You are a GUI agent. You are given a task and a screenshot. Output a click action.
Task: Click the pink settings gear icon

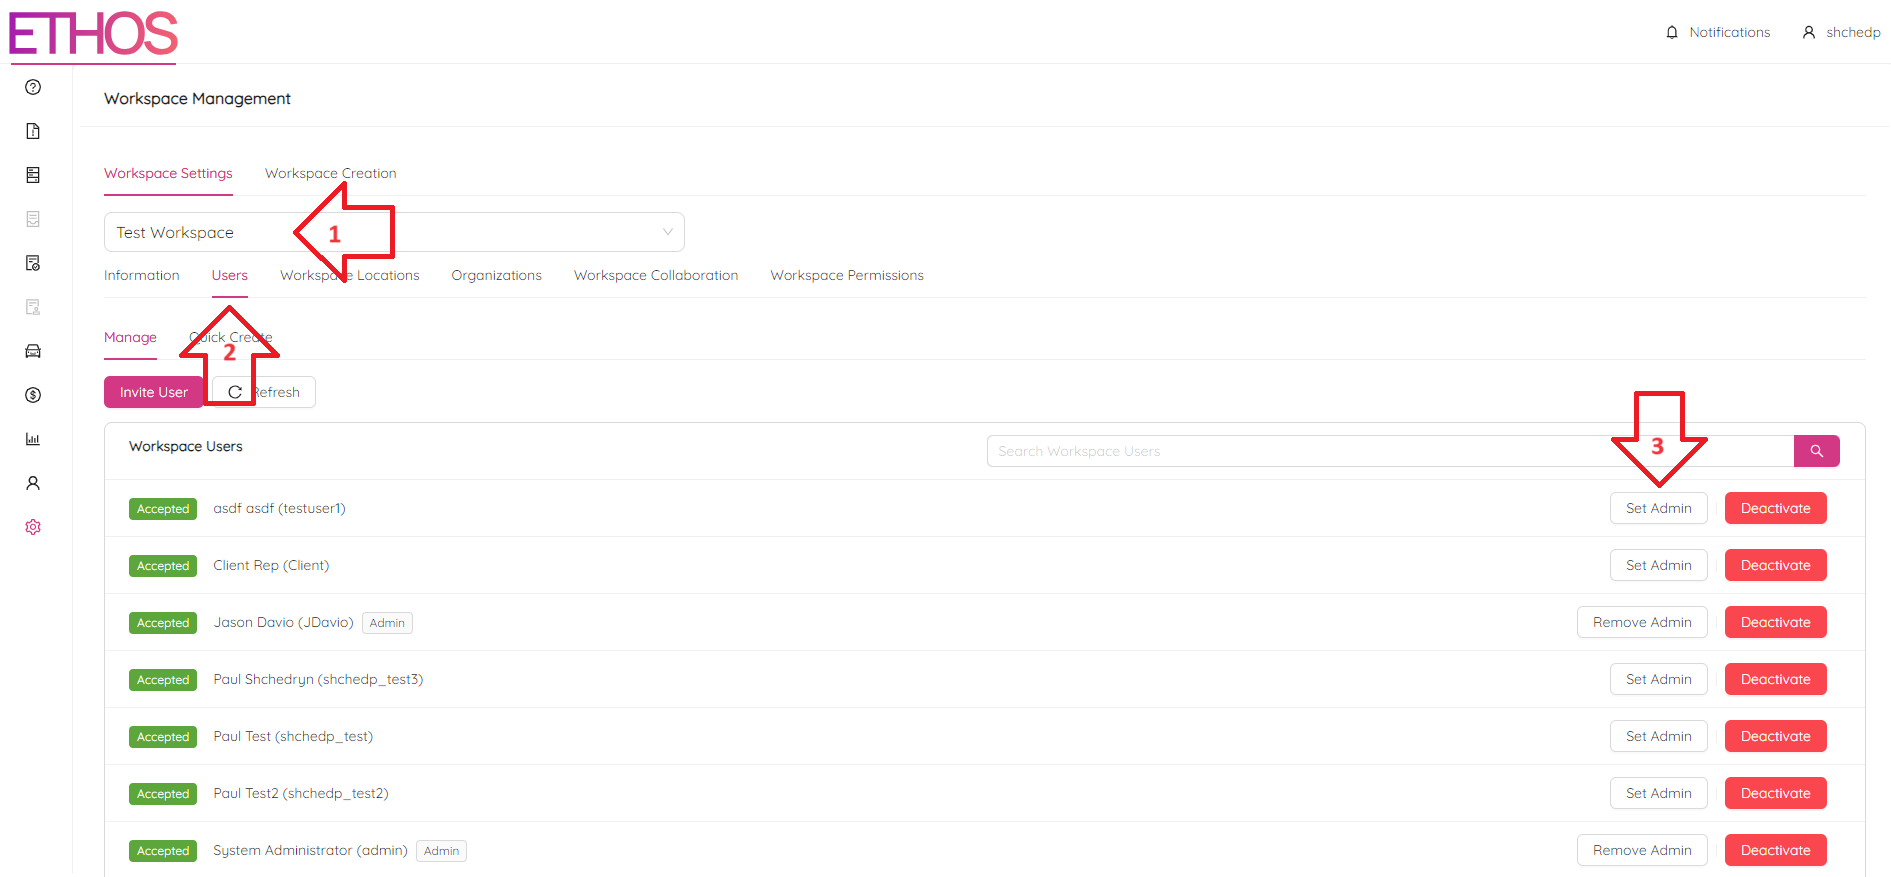pos(33,527)
